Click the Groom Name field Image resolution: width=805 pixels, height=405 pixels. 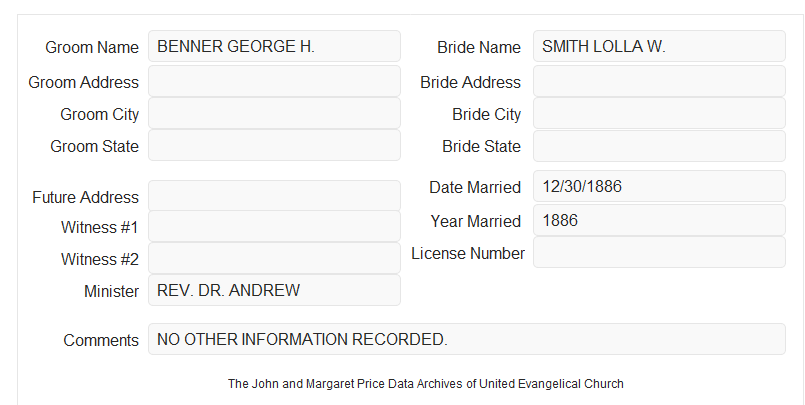coord(274,46)
